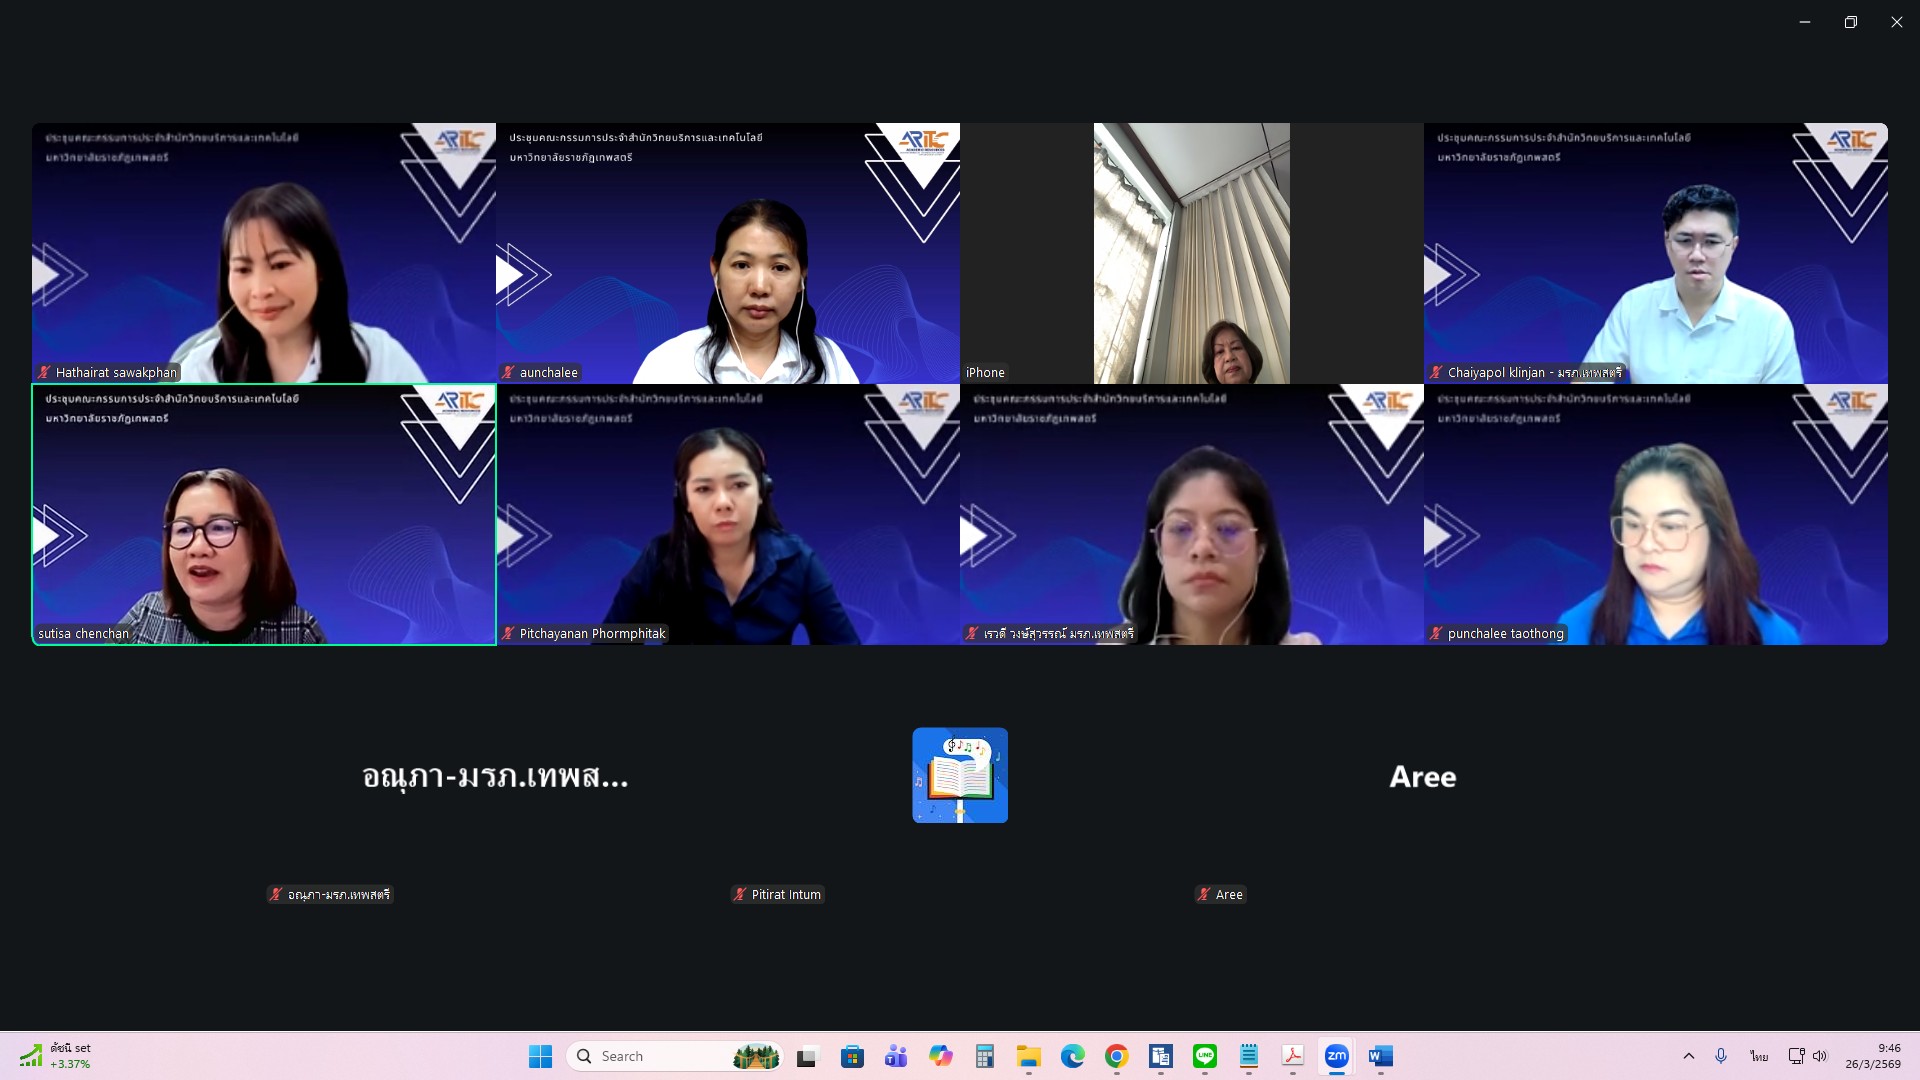Open Adobe Acrobat from the taskbar
Viewport: 1920px width, 1080px height.
click(x=1292, y=1056)
